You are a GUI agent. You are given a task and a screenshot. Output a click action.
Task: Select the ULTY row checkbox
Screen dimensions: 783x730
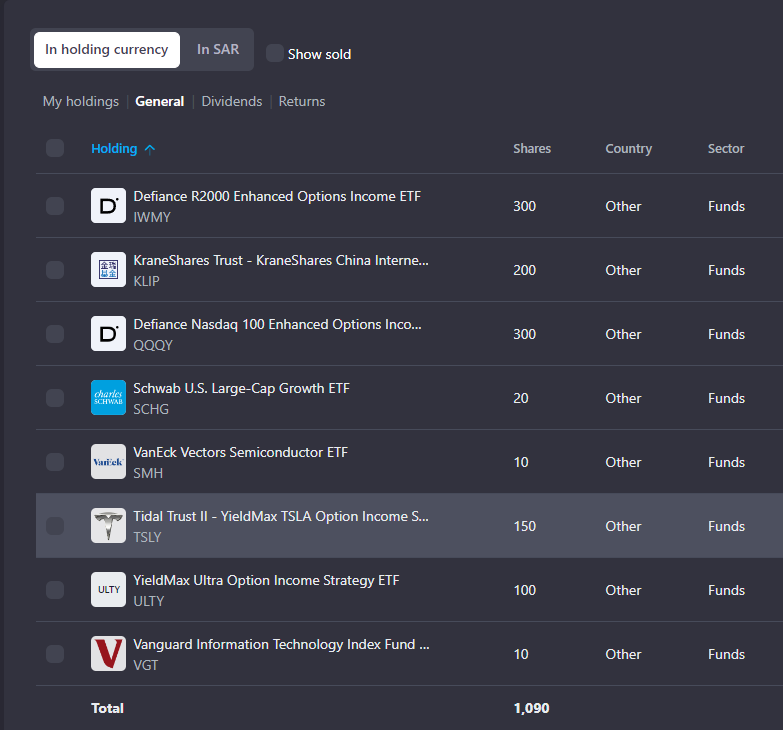(x=55, y=589)
